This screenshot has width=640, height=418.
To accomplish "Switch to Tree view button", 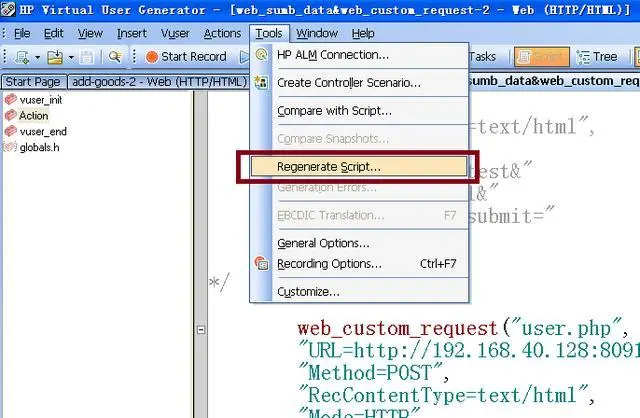I will pos(597,57).
